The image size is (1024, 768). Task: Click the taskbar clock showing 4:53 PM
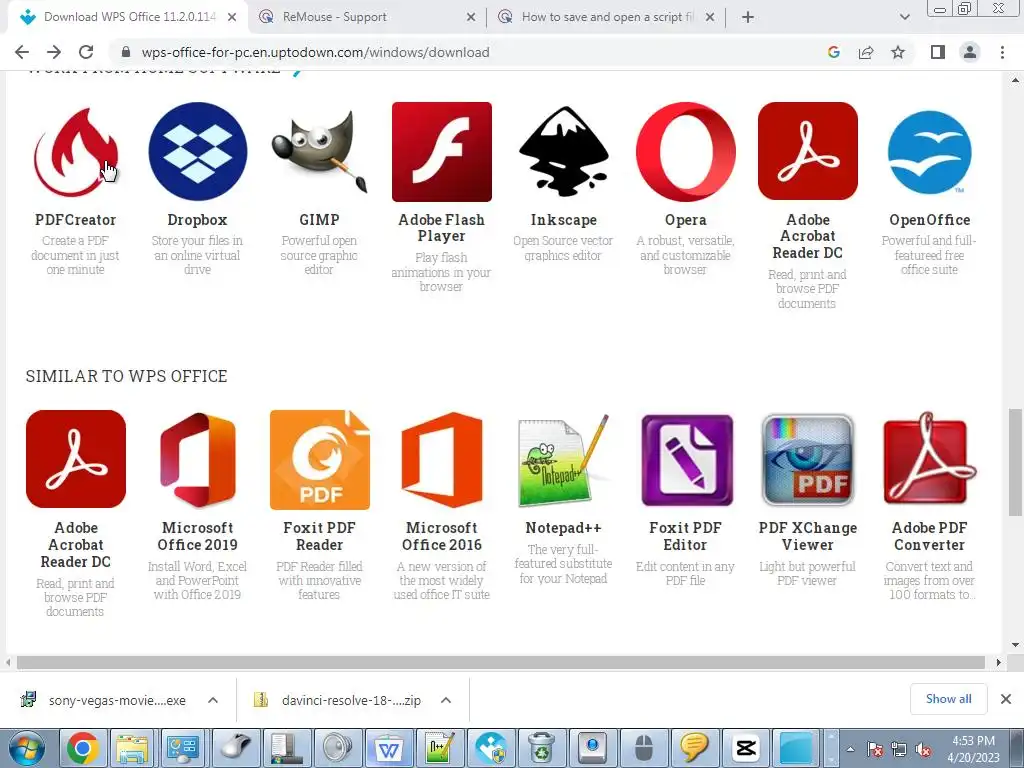point(973,749)
